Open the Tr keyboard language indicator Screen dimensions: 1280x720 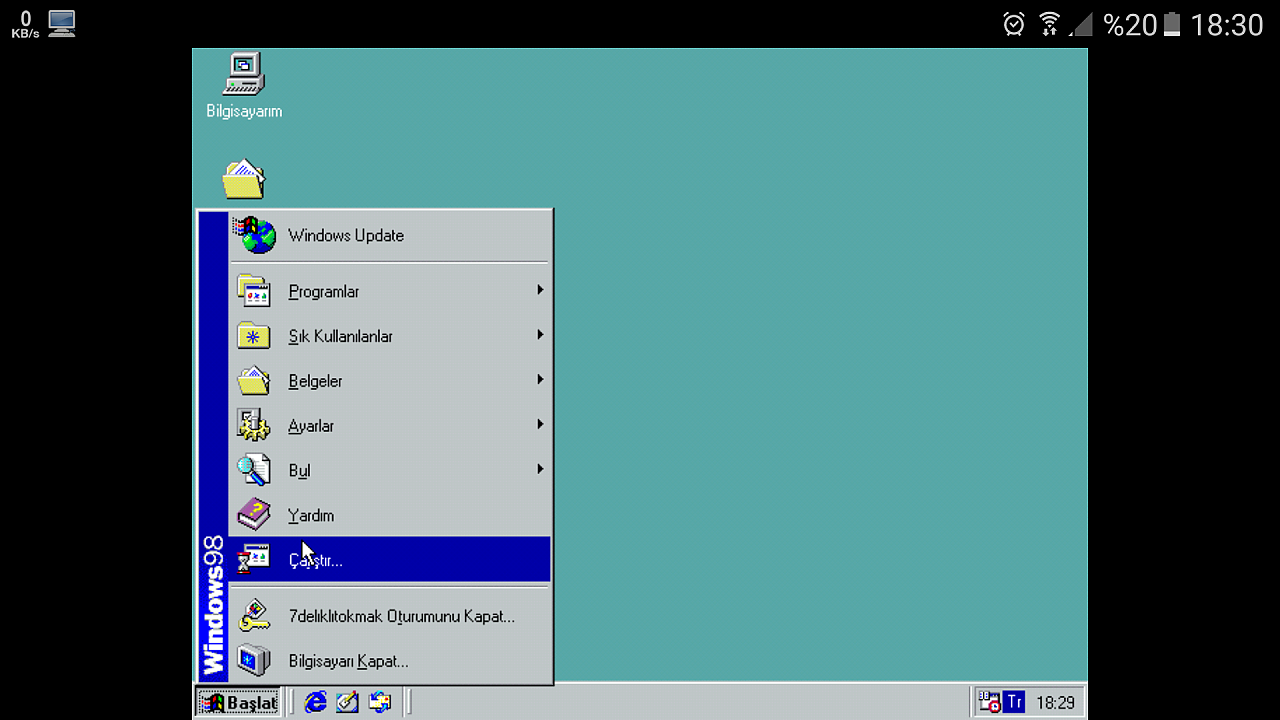tap(1014, 702)
